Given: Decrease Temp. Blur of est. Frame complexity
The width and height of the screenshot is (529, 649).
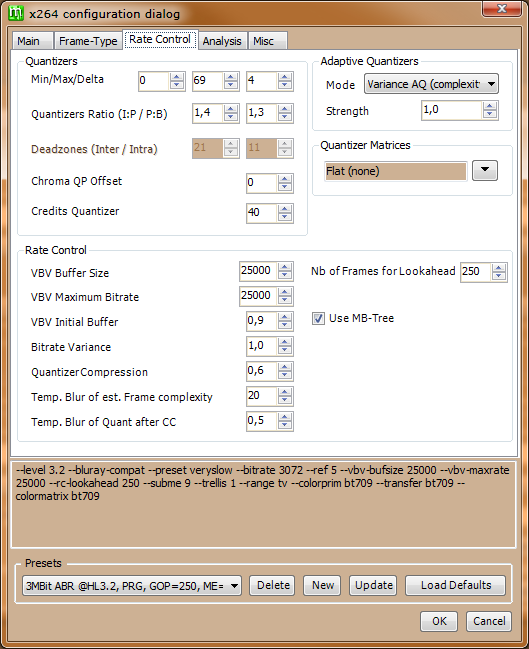Looking at the screenshot, I should (285, 401).
